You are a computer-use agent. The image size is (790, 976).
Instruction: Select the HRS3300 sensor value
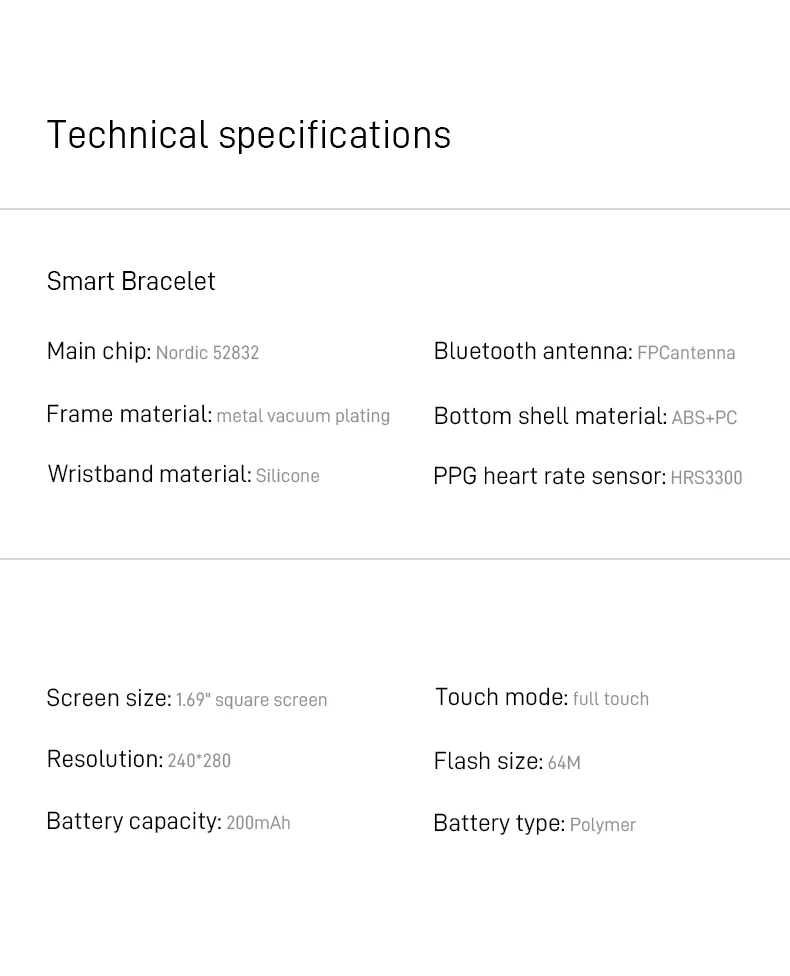click(706, 478)
